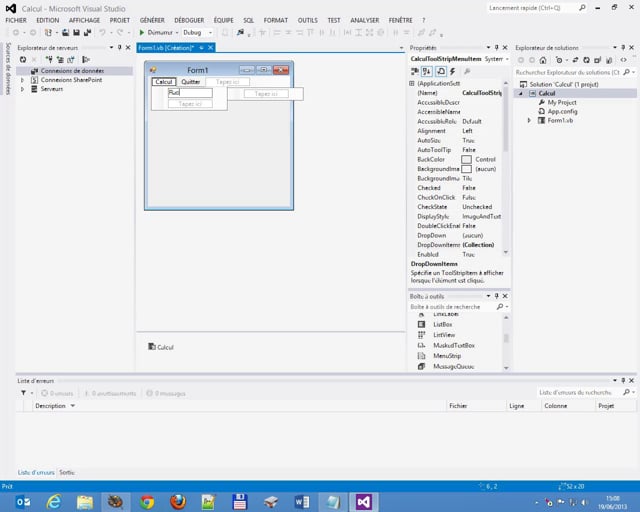Toggle the '0 erreurs' filter in the error list

(57, 394)
